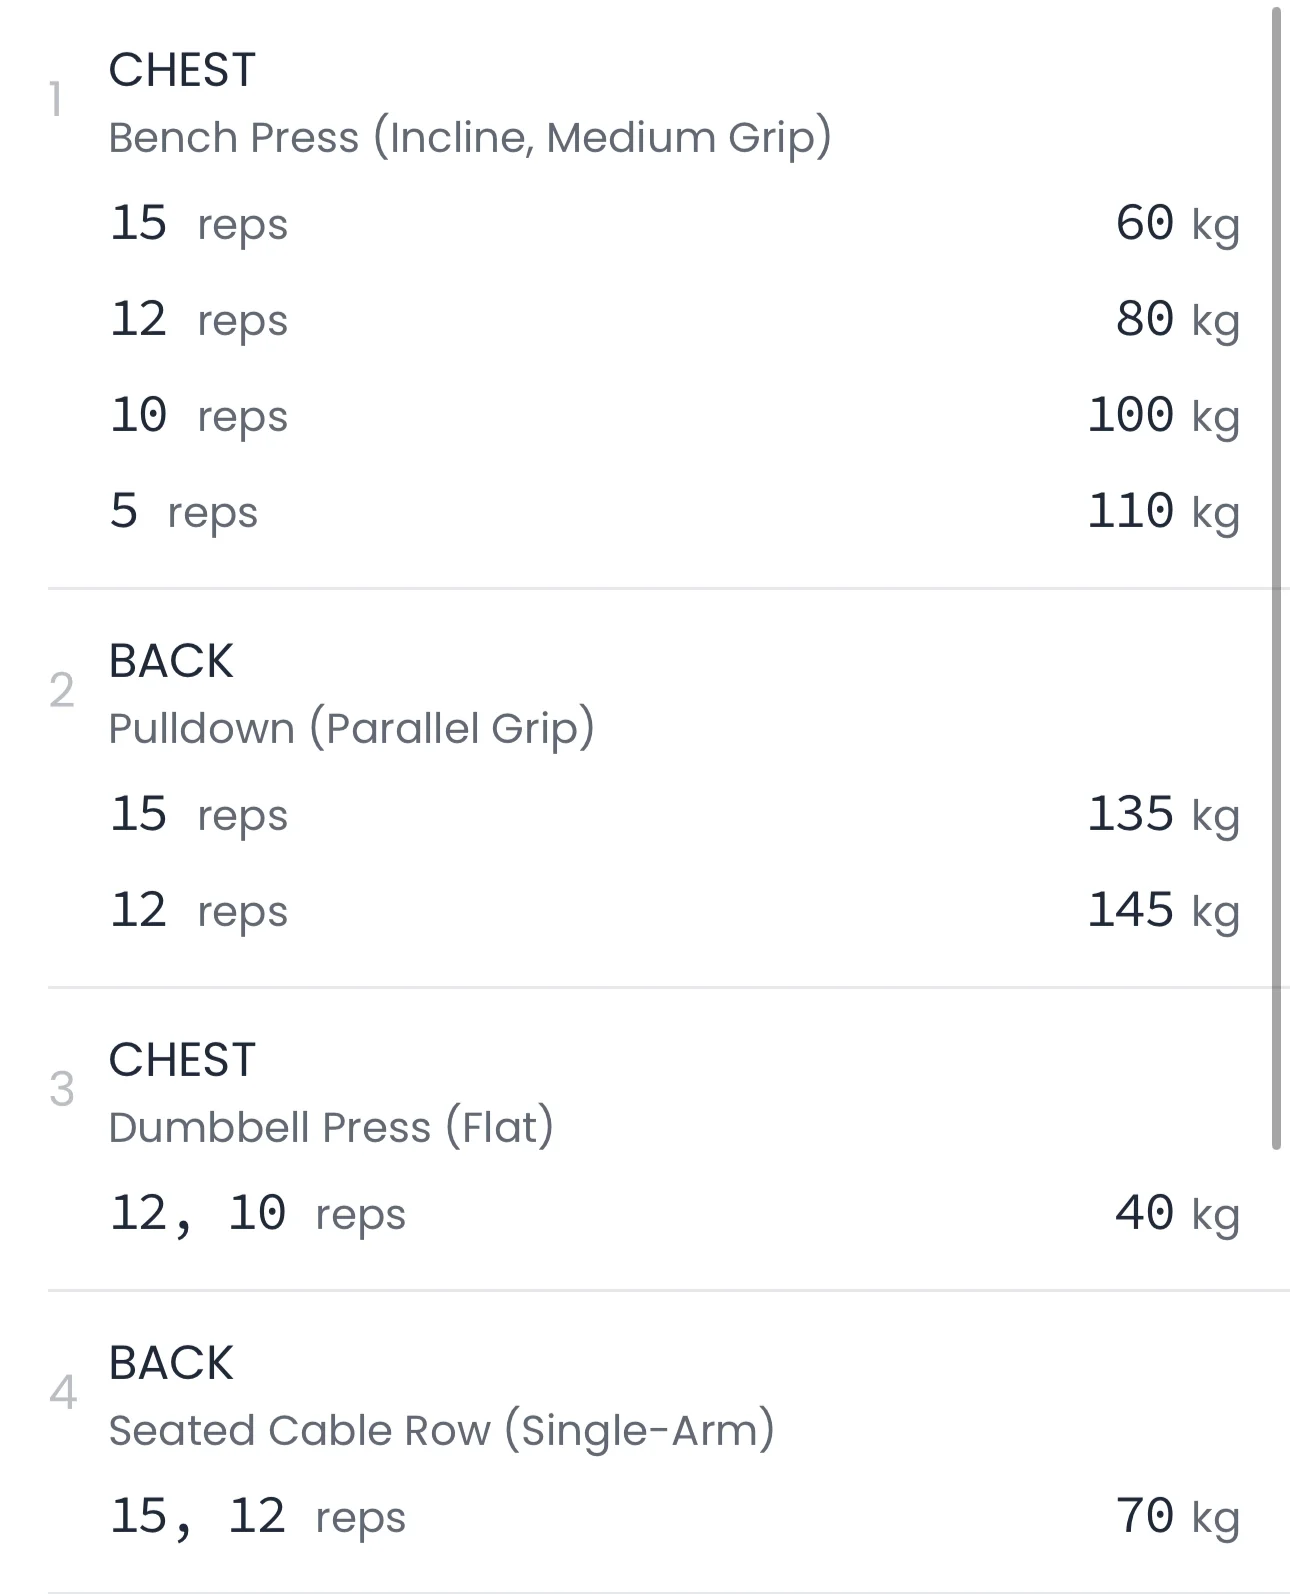1290x1594 pixels.
Task: Tap the 5 reps 110 kg row
Action: [673, 511]
